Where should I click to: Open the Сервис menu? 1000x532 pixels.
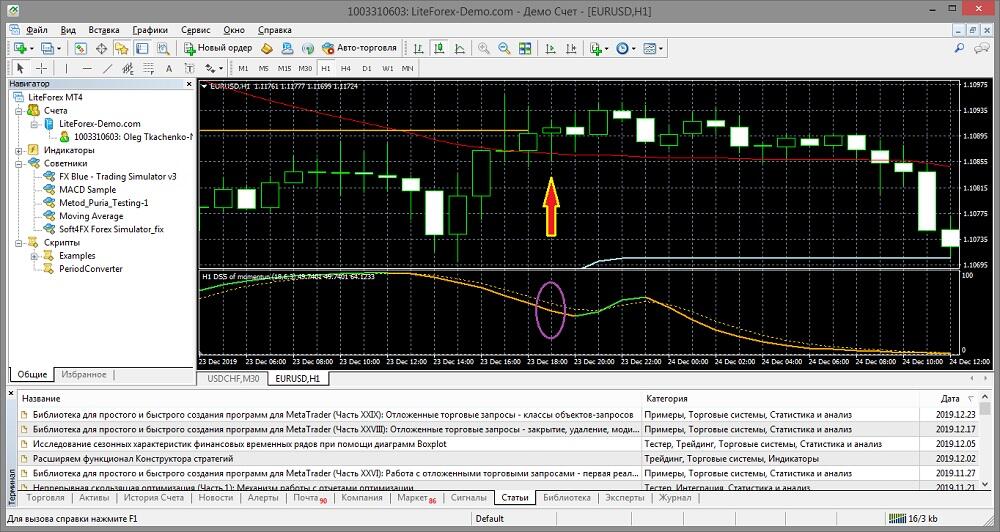pyautogui.click(x=196, y=30)
